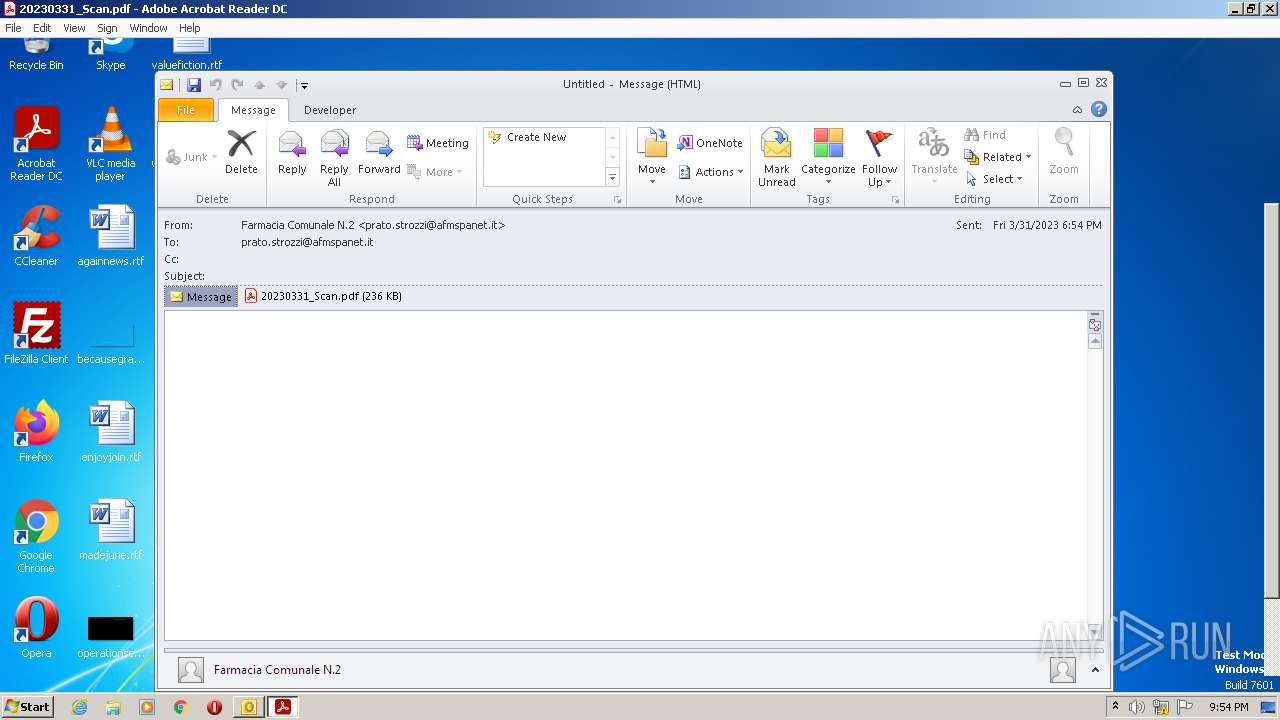Expand the Quick Steps gallery

pyautogui.click(x=613, y=177)
